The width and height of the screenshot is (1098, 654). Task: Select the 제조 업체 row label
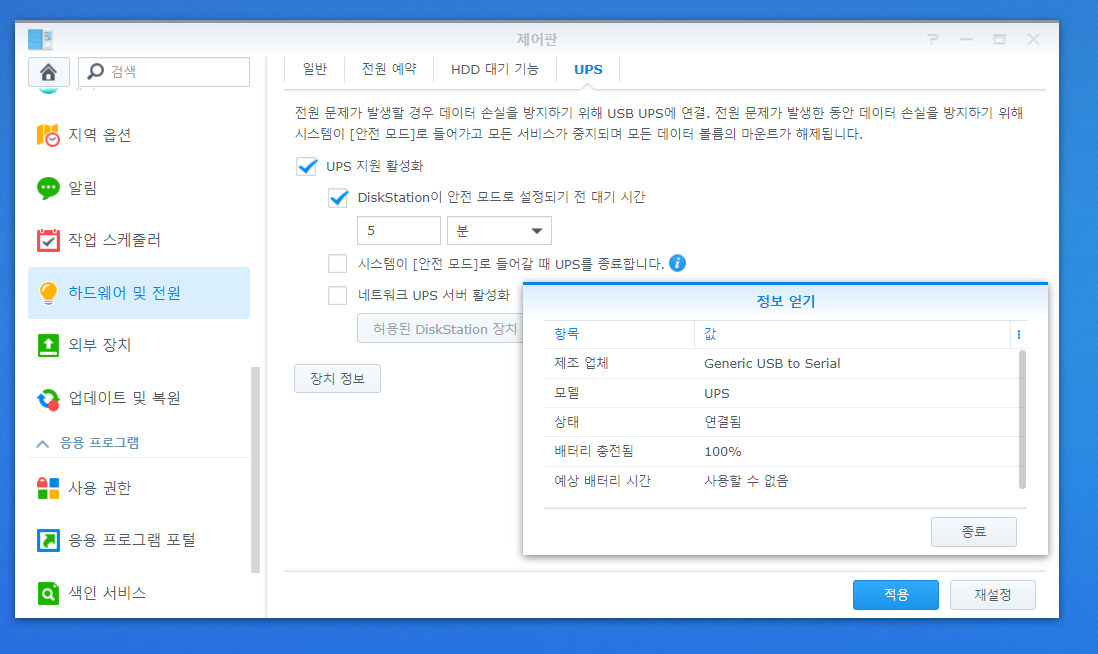point(581,363)
